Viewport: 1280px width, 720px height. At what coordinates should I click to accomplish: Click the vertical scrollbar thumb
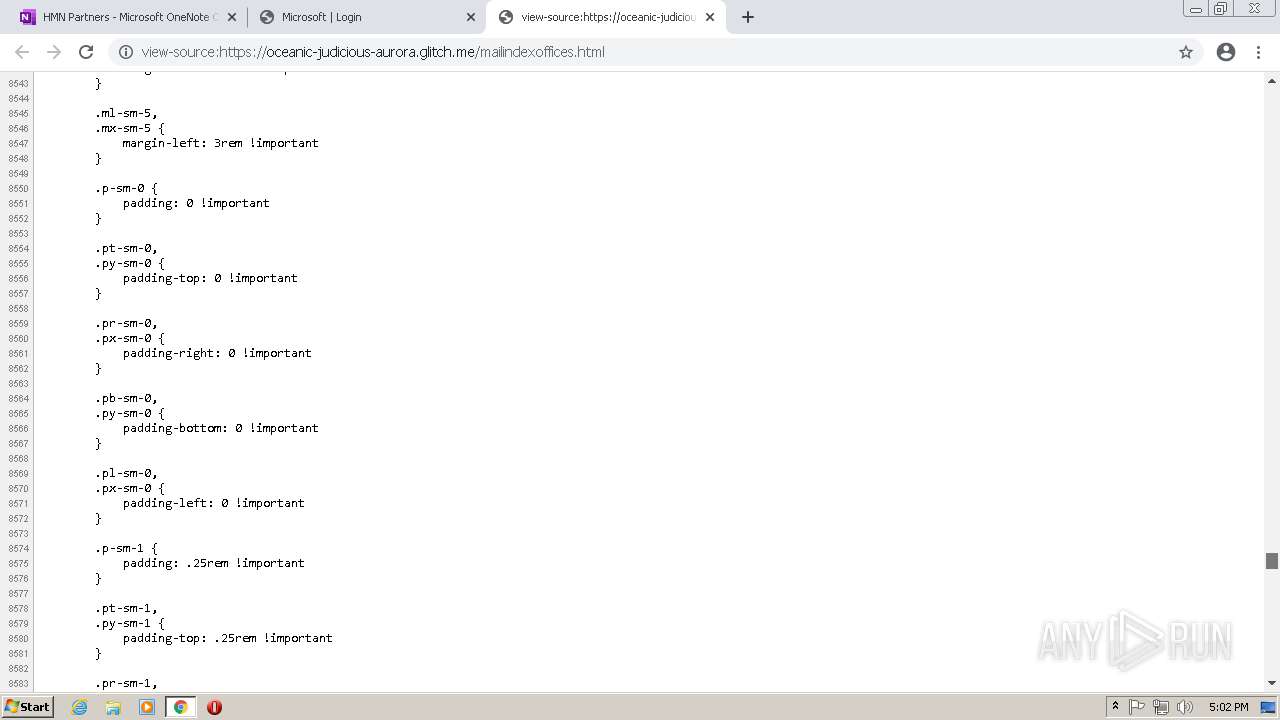tap(1272, 561)
